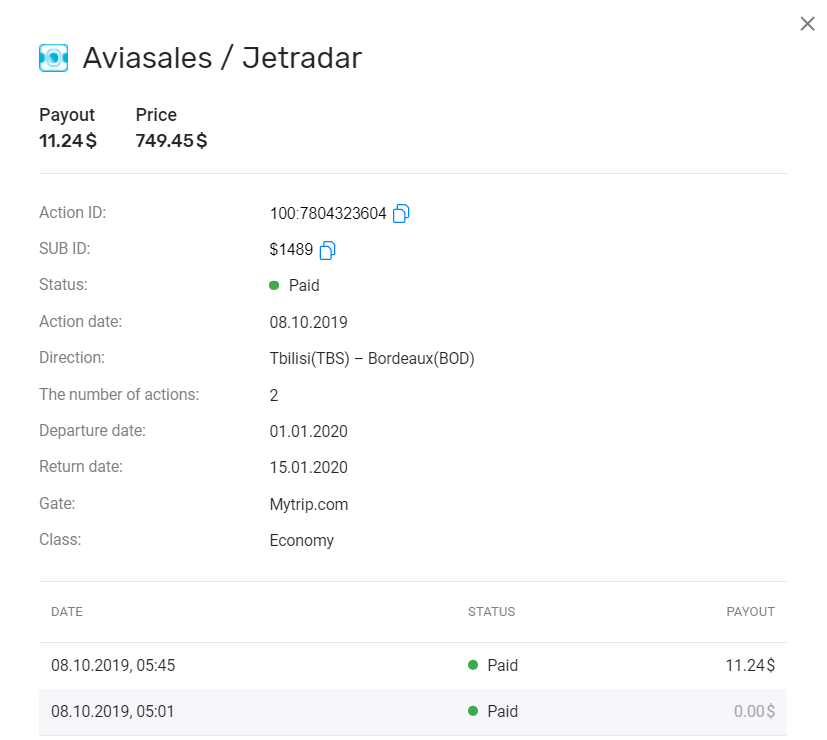Select the SUB ID value $1489
The width and height of the screenshot is (827, 740).
tap(291, 249)
